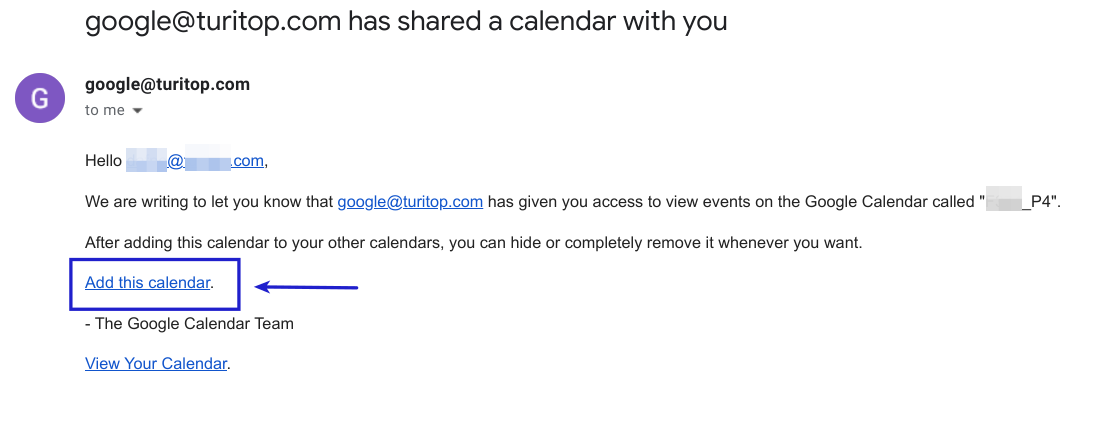Click the blurred recipient email address link

(x=195, y=161)
